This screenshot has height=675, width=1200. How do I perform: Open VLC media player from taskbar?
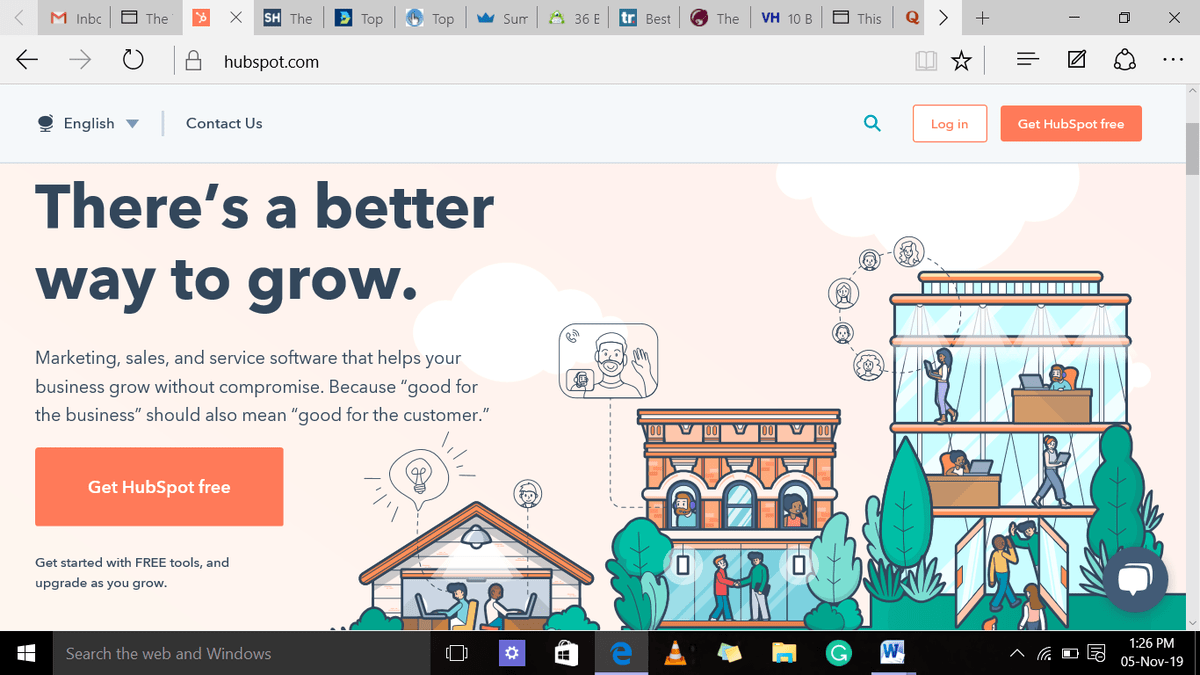click(x=675, y=653)
